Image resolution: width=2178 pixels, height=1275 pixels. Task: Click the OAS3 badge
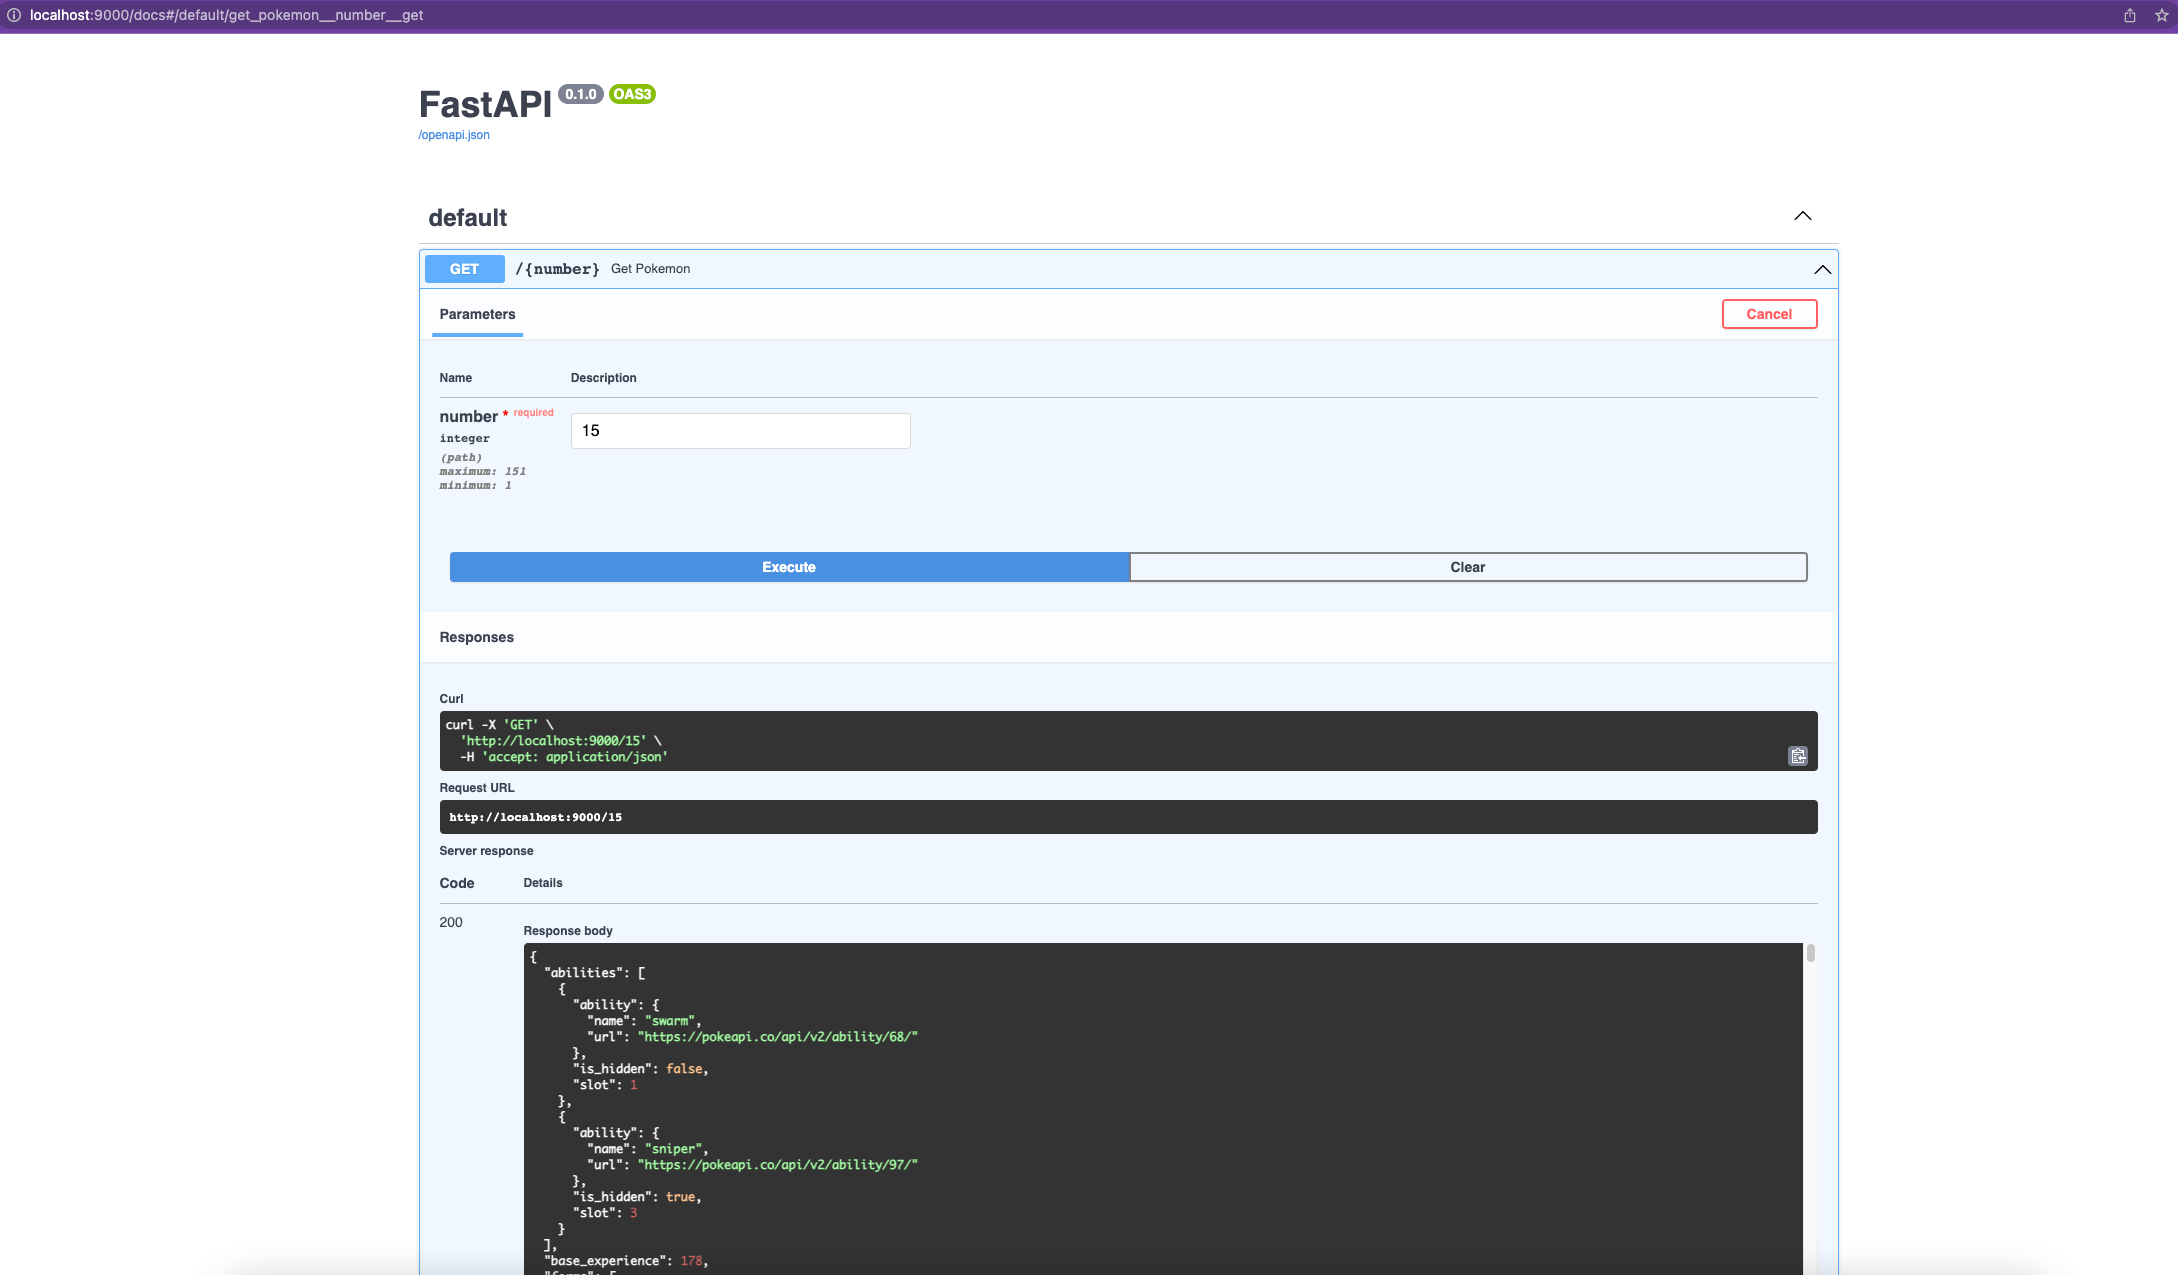point(632,94)
